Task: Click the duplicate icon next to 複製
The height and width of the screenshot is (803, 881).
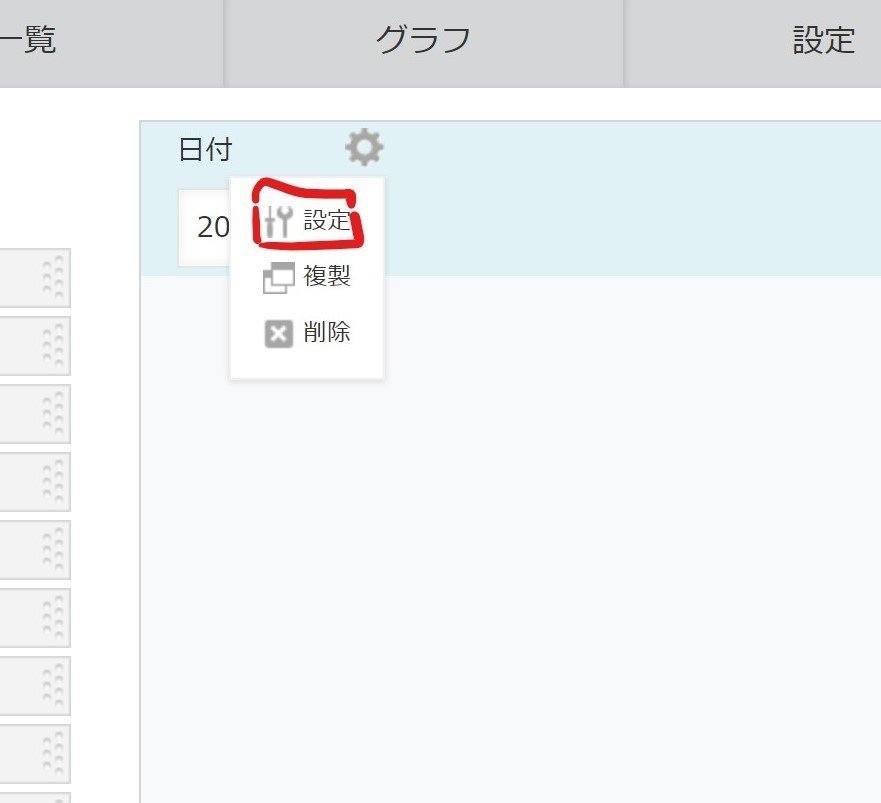Action: tap(279, 278)
